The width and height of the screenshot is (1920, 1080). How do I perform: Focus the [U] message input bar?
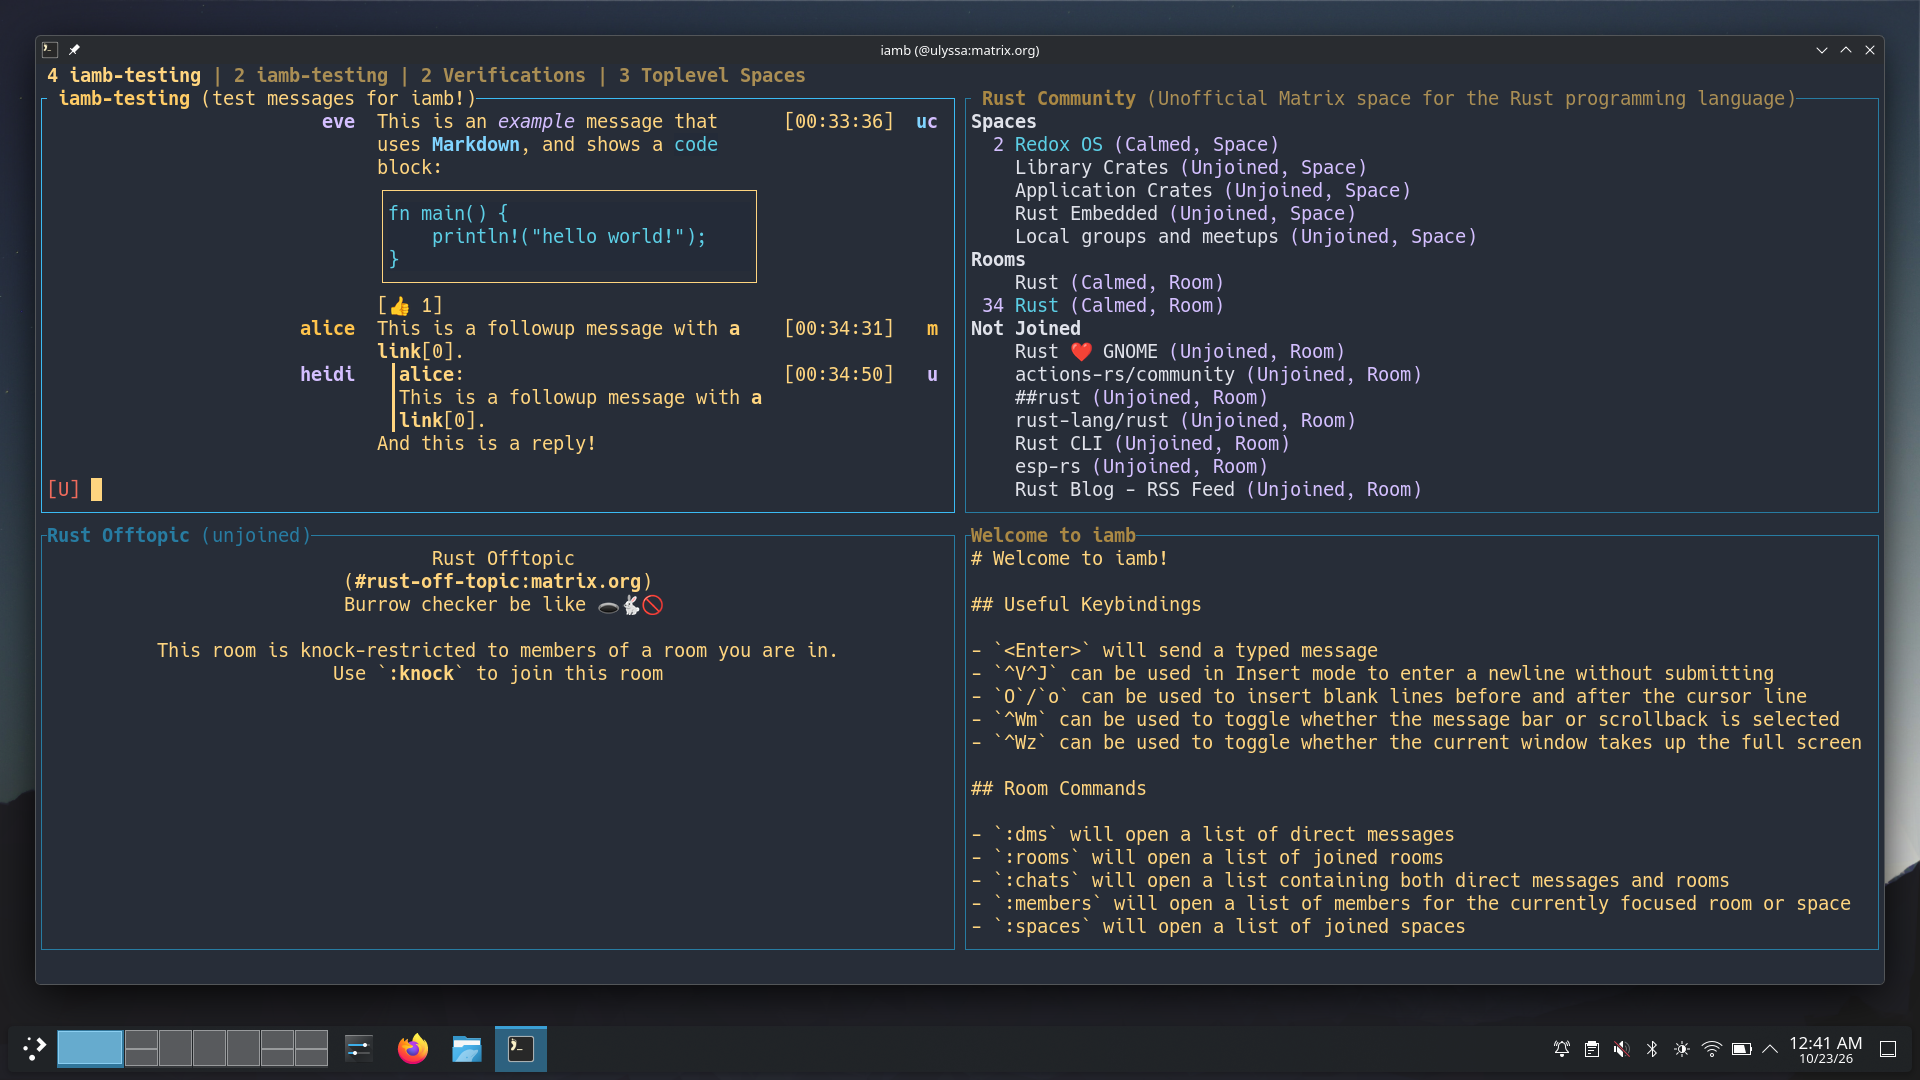(498, 489)
